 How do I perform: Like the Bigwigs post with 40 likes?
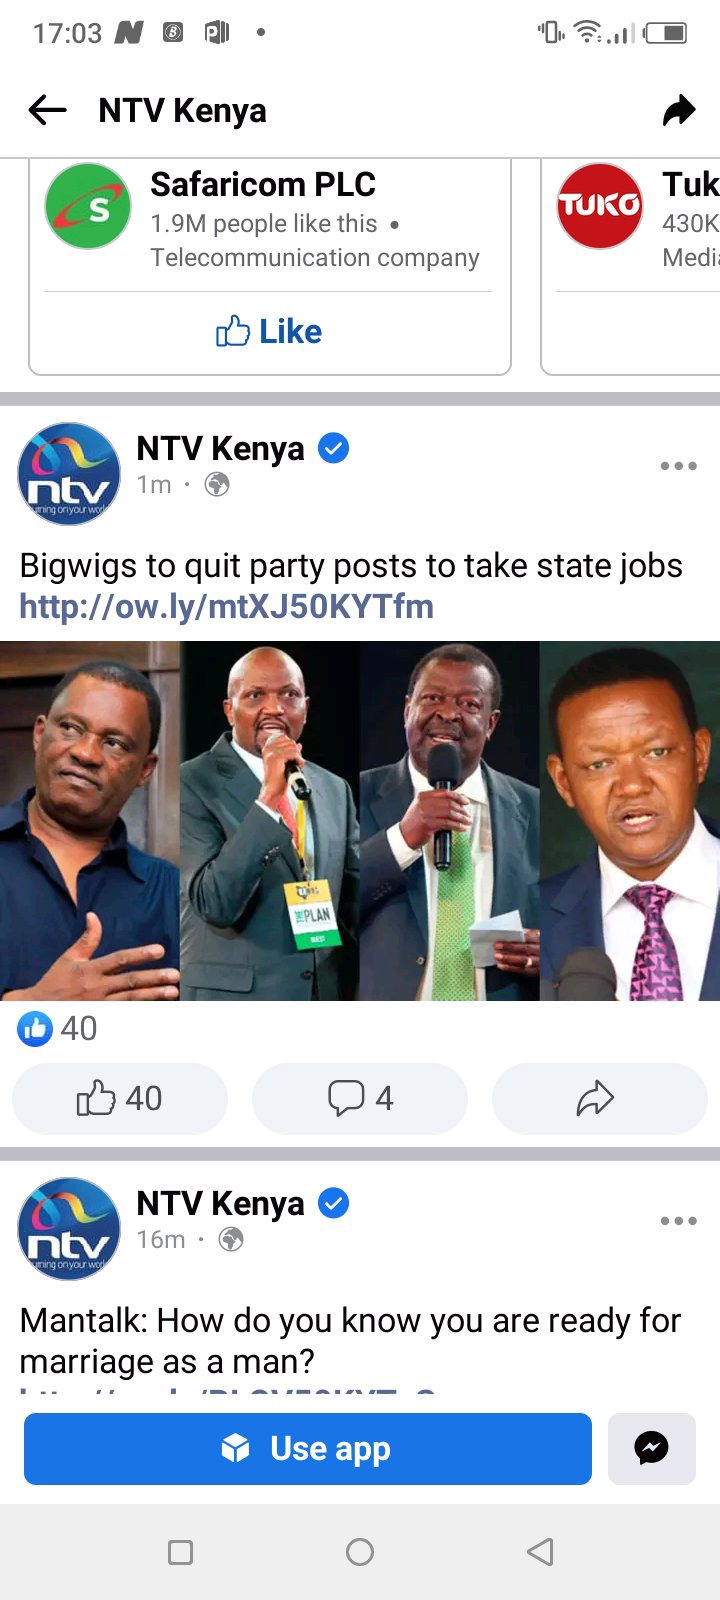[120, 1098]
